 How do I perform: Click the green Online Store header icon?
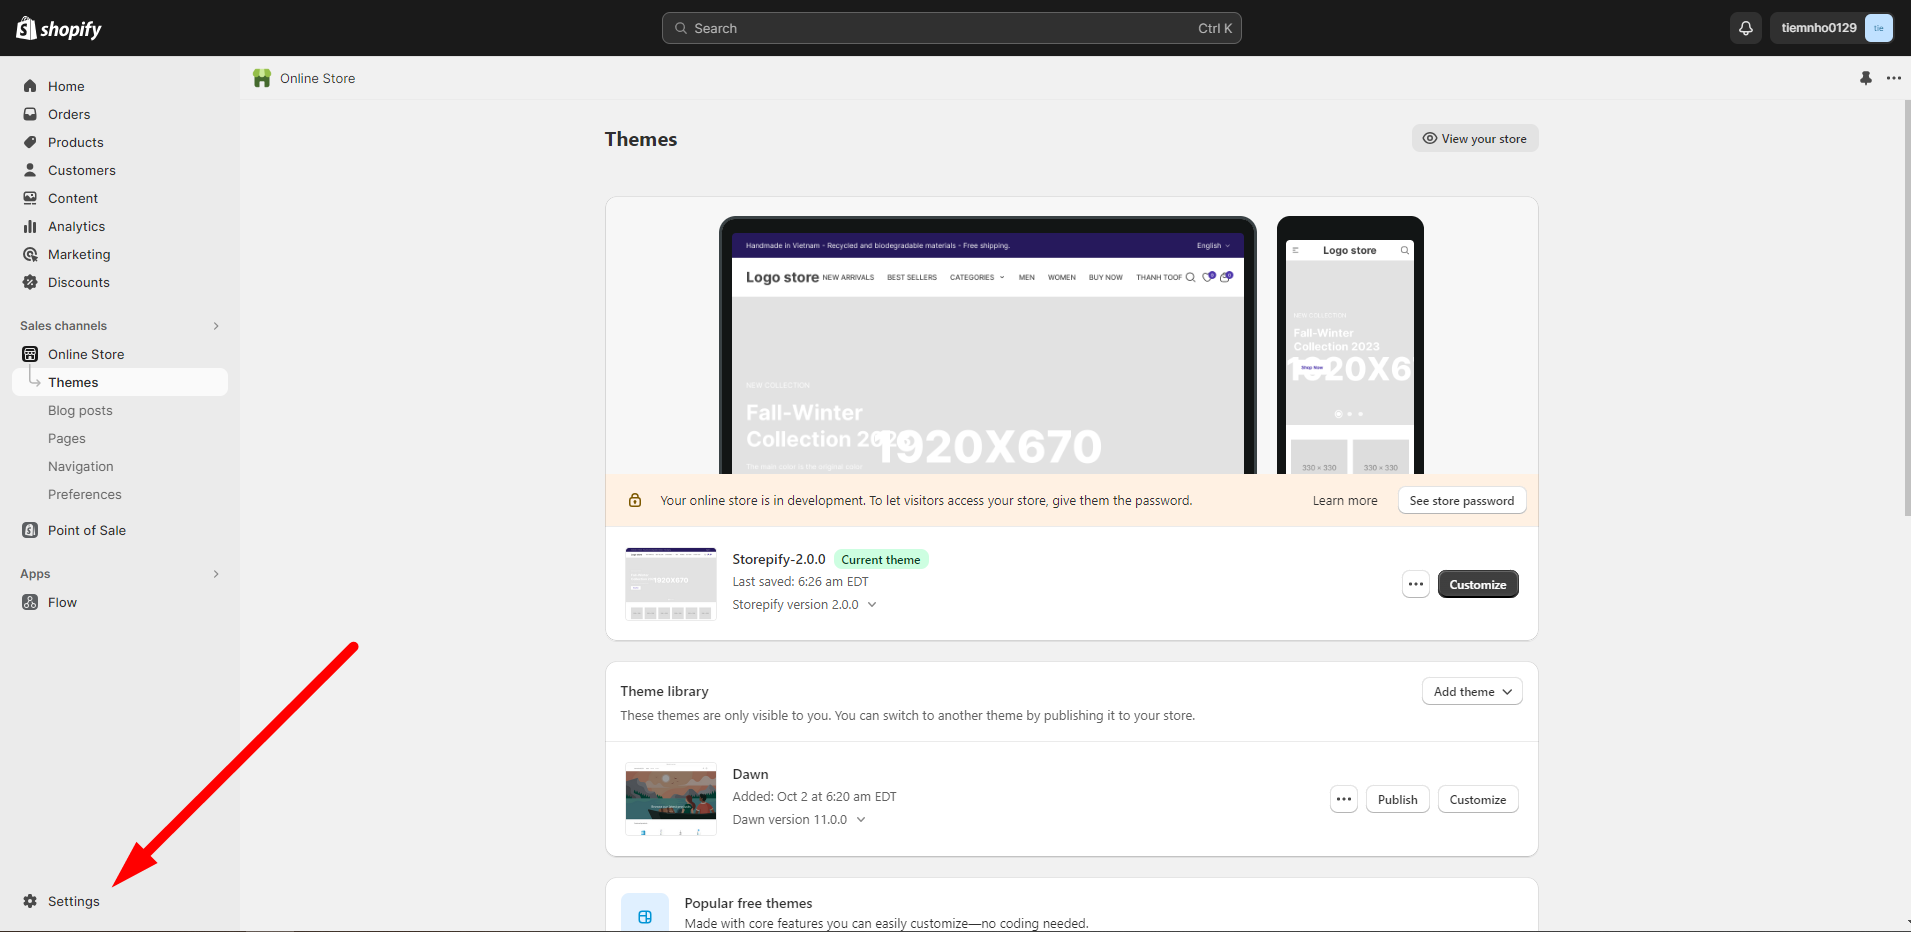(x=262, y=78)
